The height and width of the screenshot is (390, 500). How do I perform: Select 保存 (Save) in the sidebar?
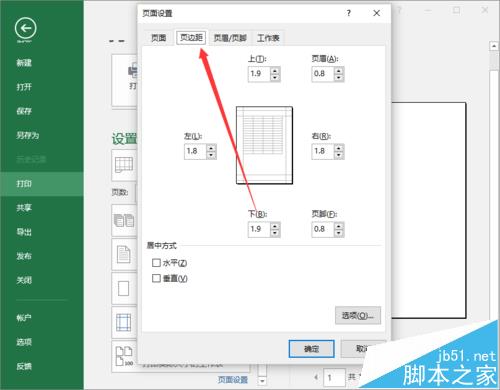pyautogui.click(x=24, y=111)
